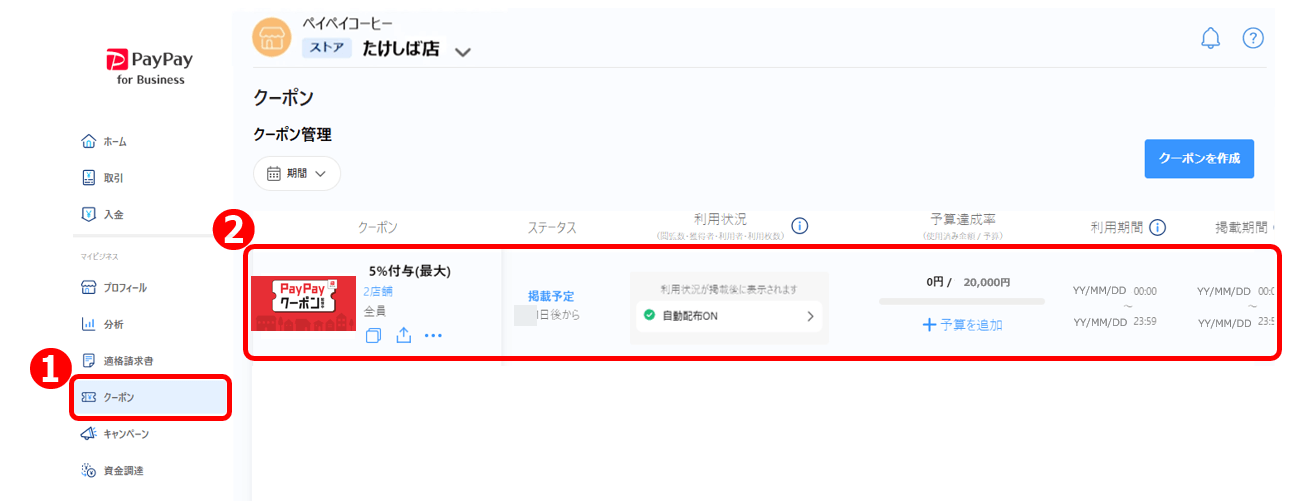Click the share coupon icon
The height and width of the screenshot is (501, 1315).
tap(403, 336)
